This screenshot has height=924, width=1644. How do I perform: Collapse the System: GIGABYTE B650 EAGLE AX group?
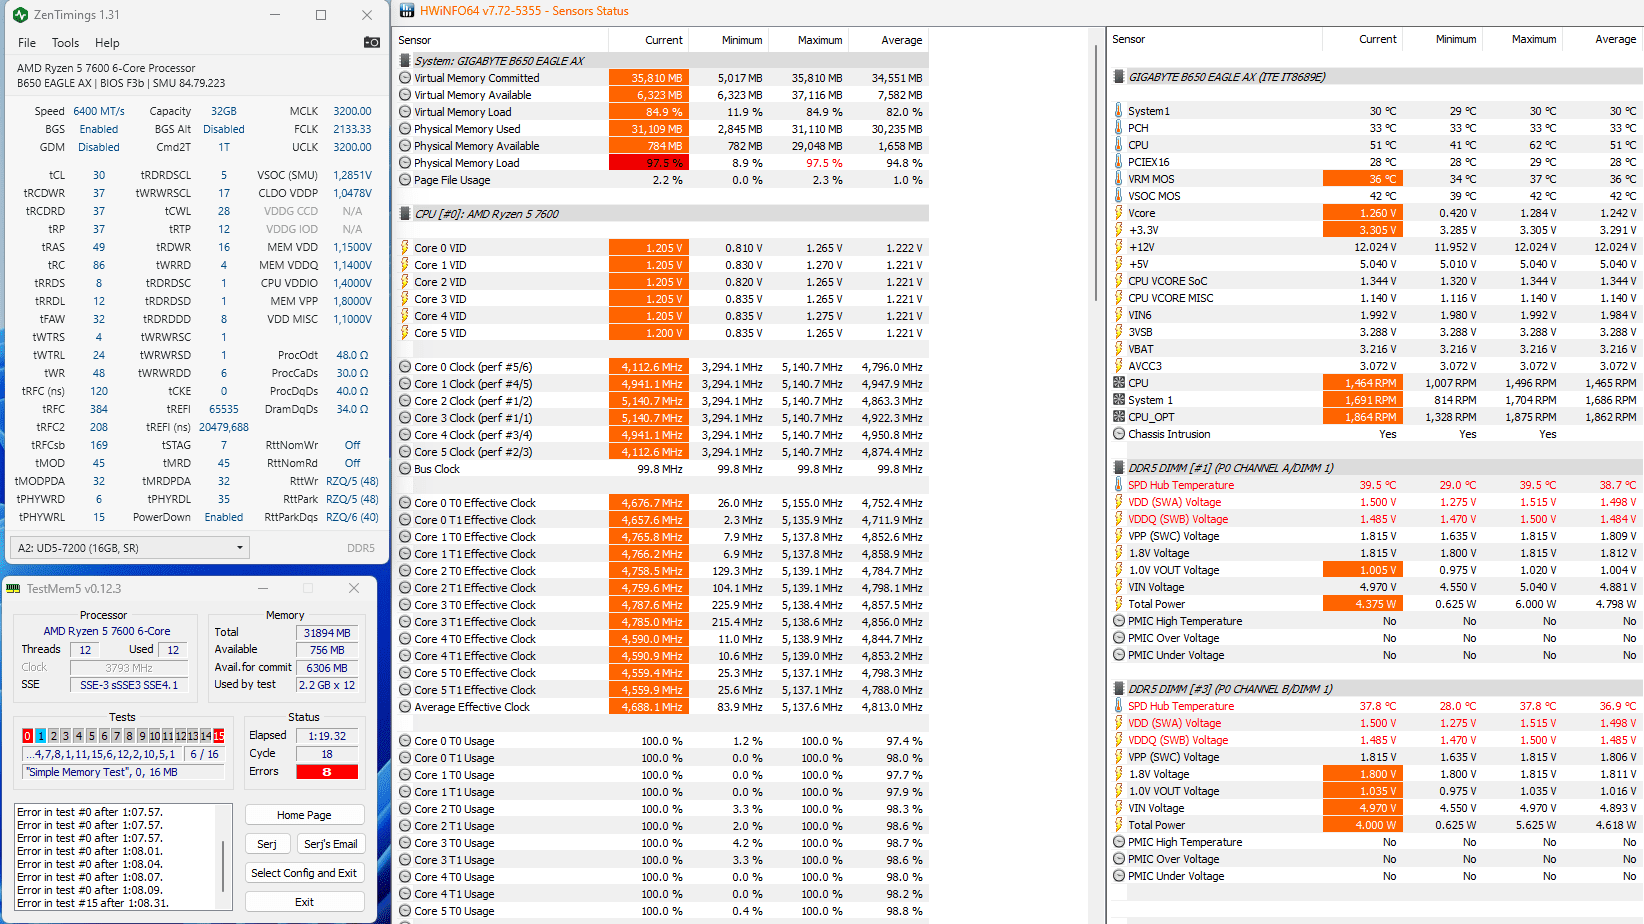coord(405,61)
